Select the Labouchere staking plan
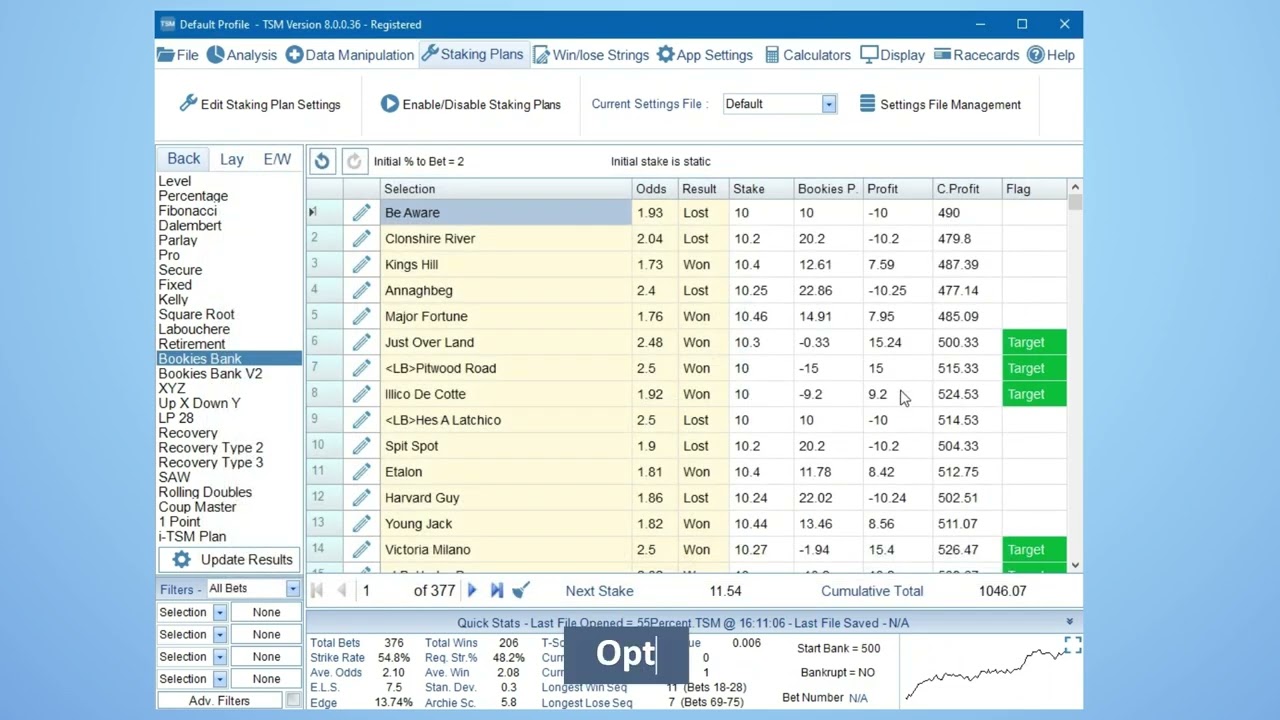The image size is (1280, 720). click(x=194, y=329)
